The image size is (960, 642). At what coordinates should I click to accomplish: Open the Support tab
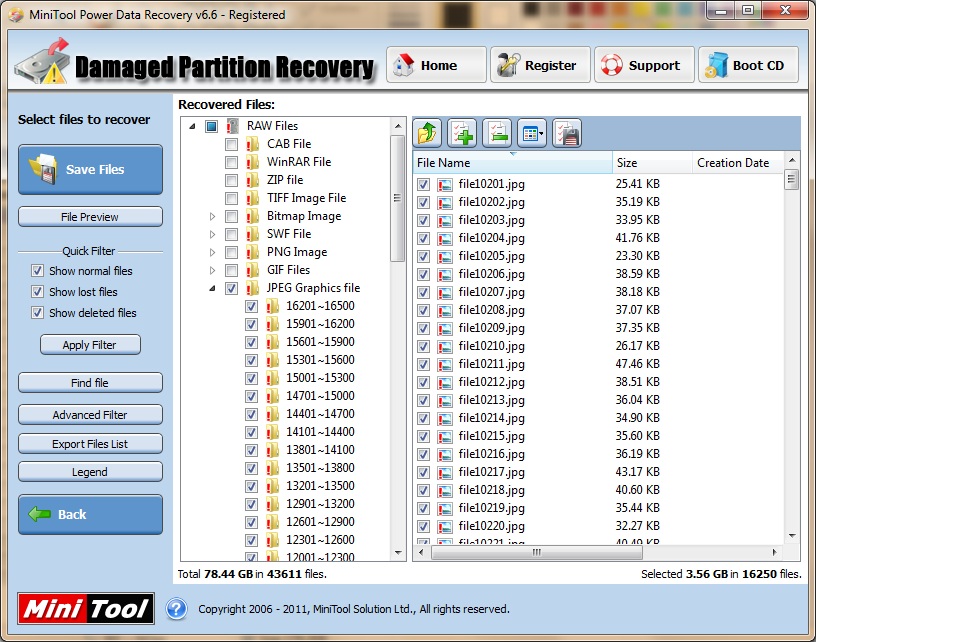tap(644, 65)
